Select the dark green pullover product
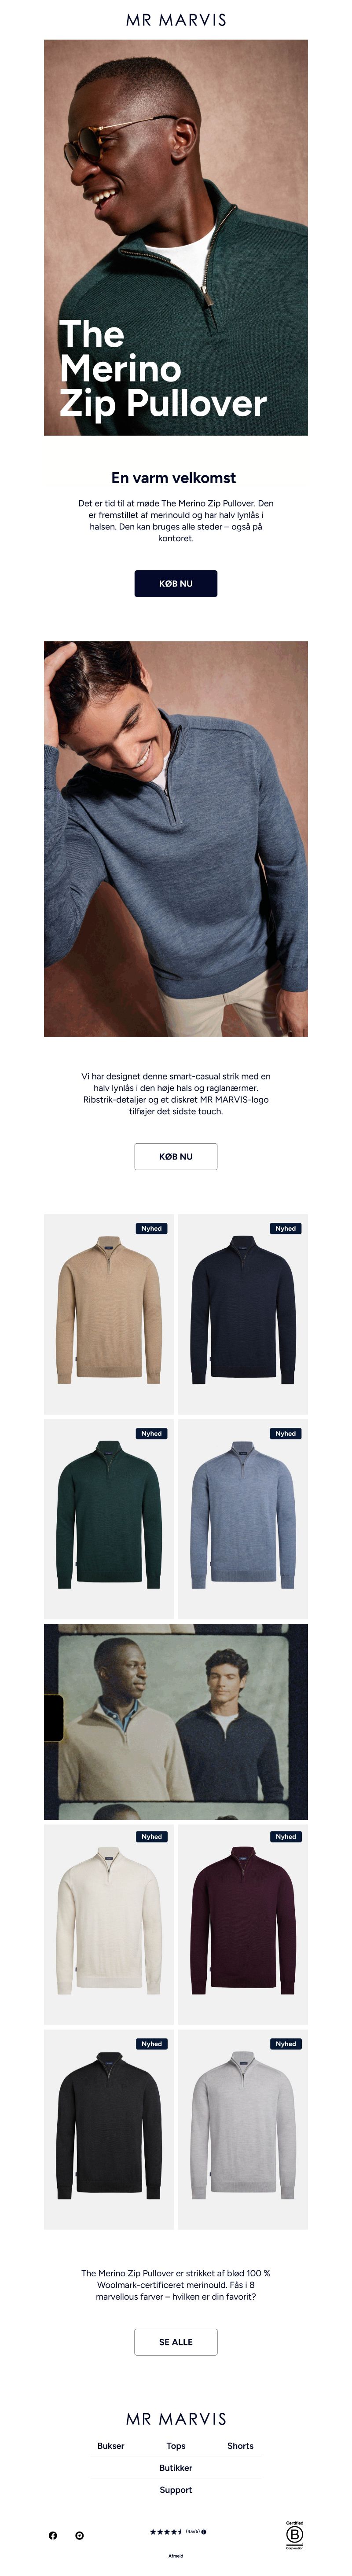Screen dimensions: 352x2576 (109, 1519)
